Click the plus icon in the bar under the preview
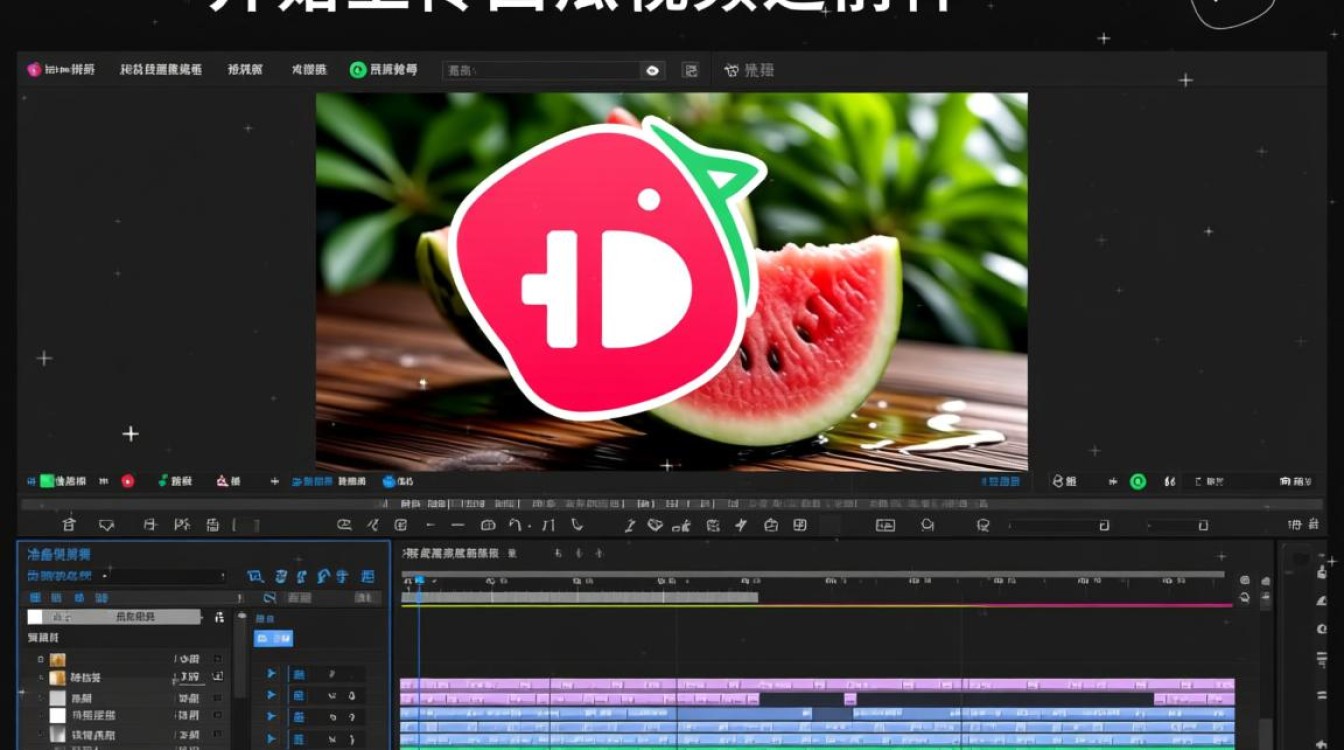Image resolution: width=1344 pixels, height=750 pixels. [274, 481]
